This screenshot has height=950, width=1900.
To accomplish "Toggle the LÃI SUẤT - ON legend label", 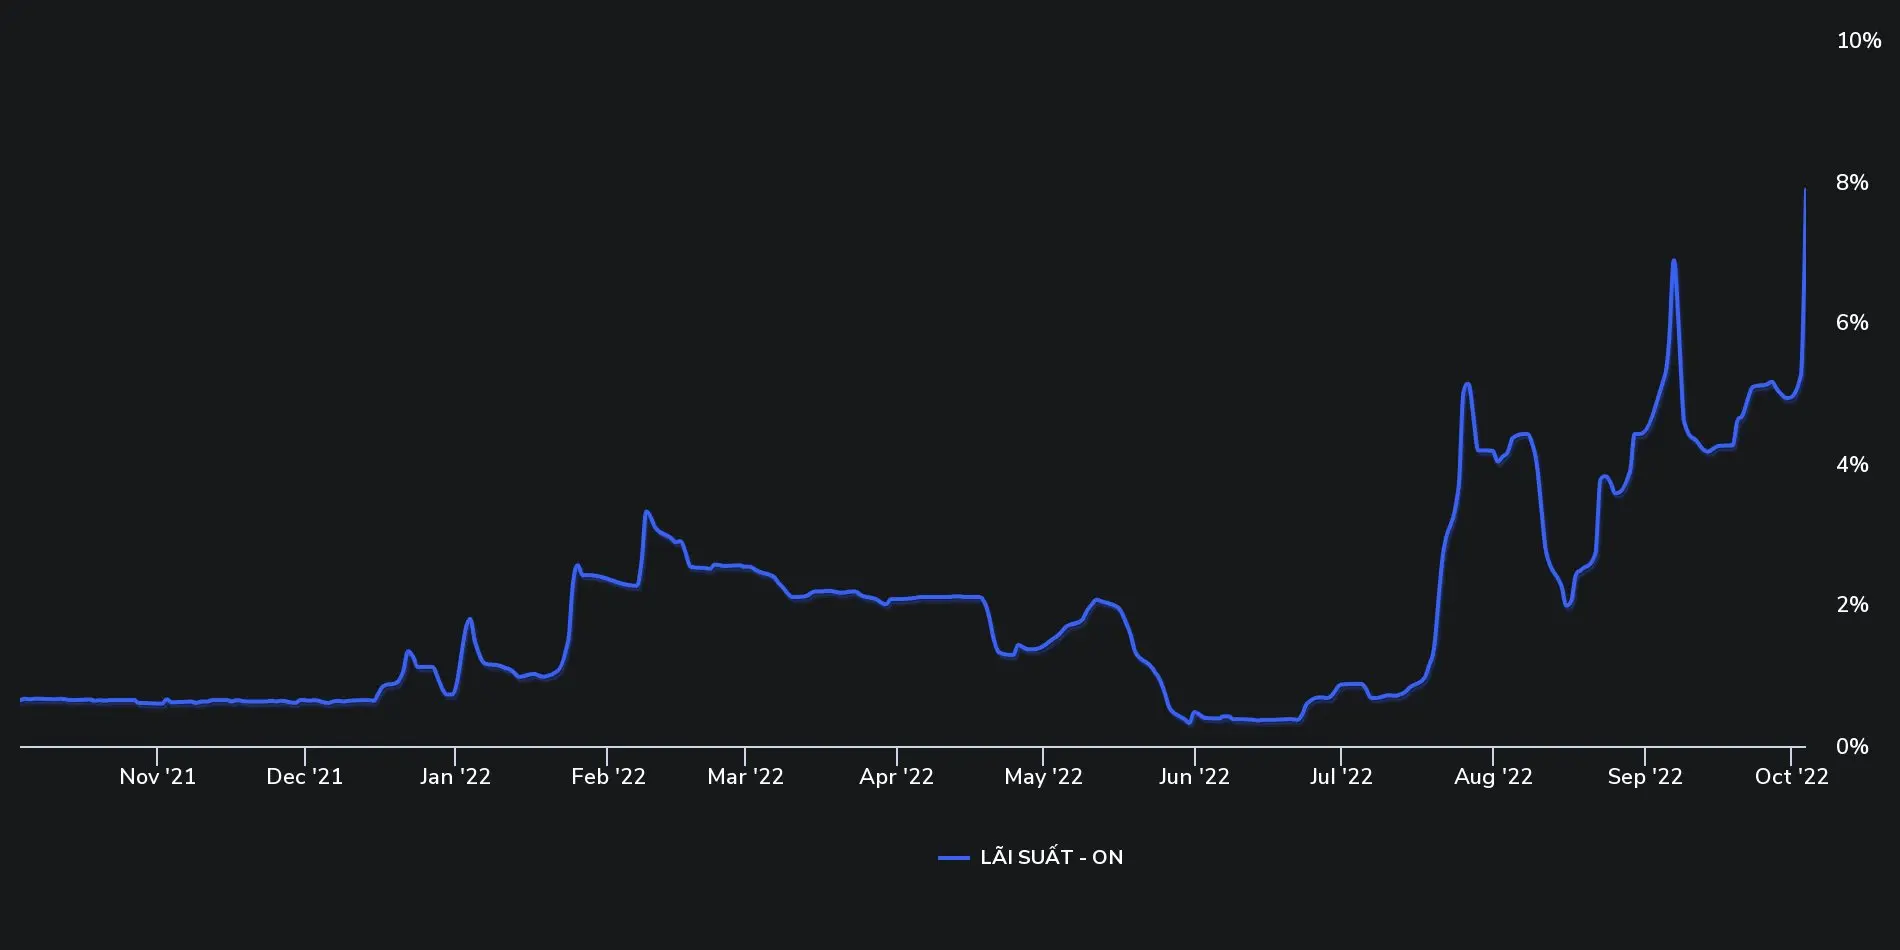I will click(1051, 857).
